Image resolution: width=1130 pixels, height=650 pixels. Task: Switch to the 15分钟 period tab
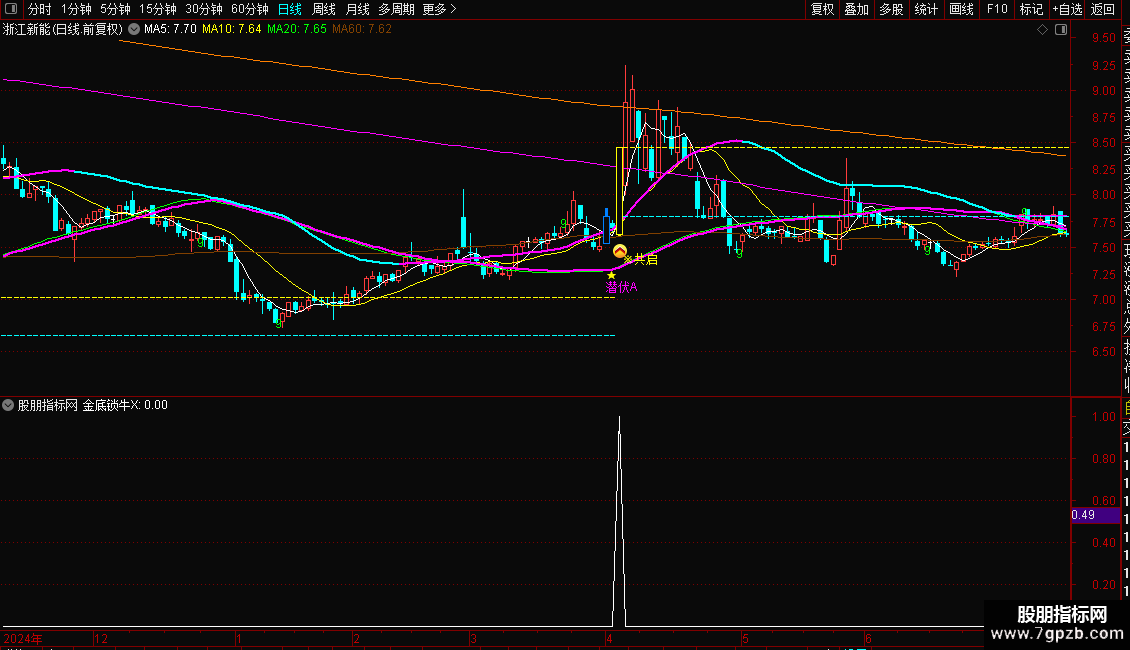click(x=158, y=9)
